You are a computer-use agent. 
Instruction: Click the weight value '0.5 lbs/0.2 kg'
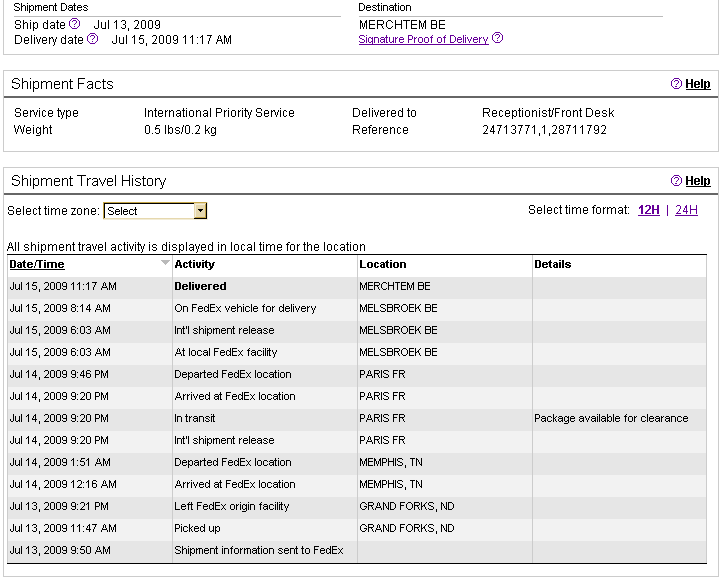(180, 130)
